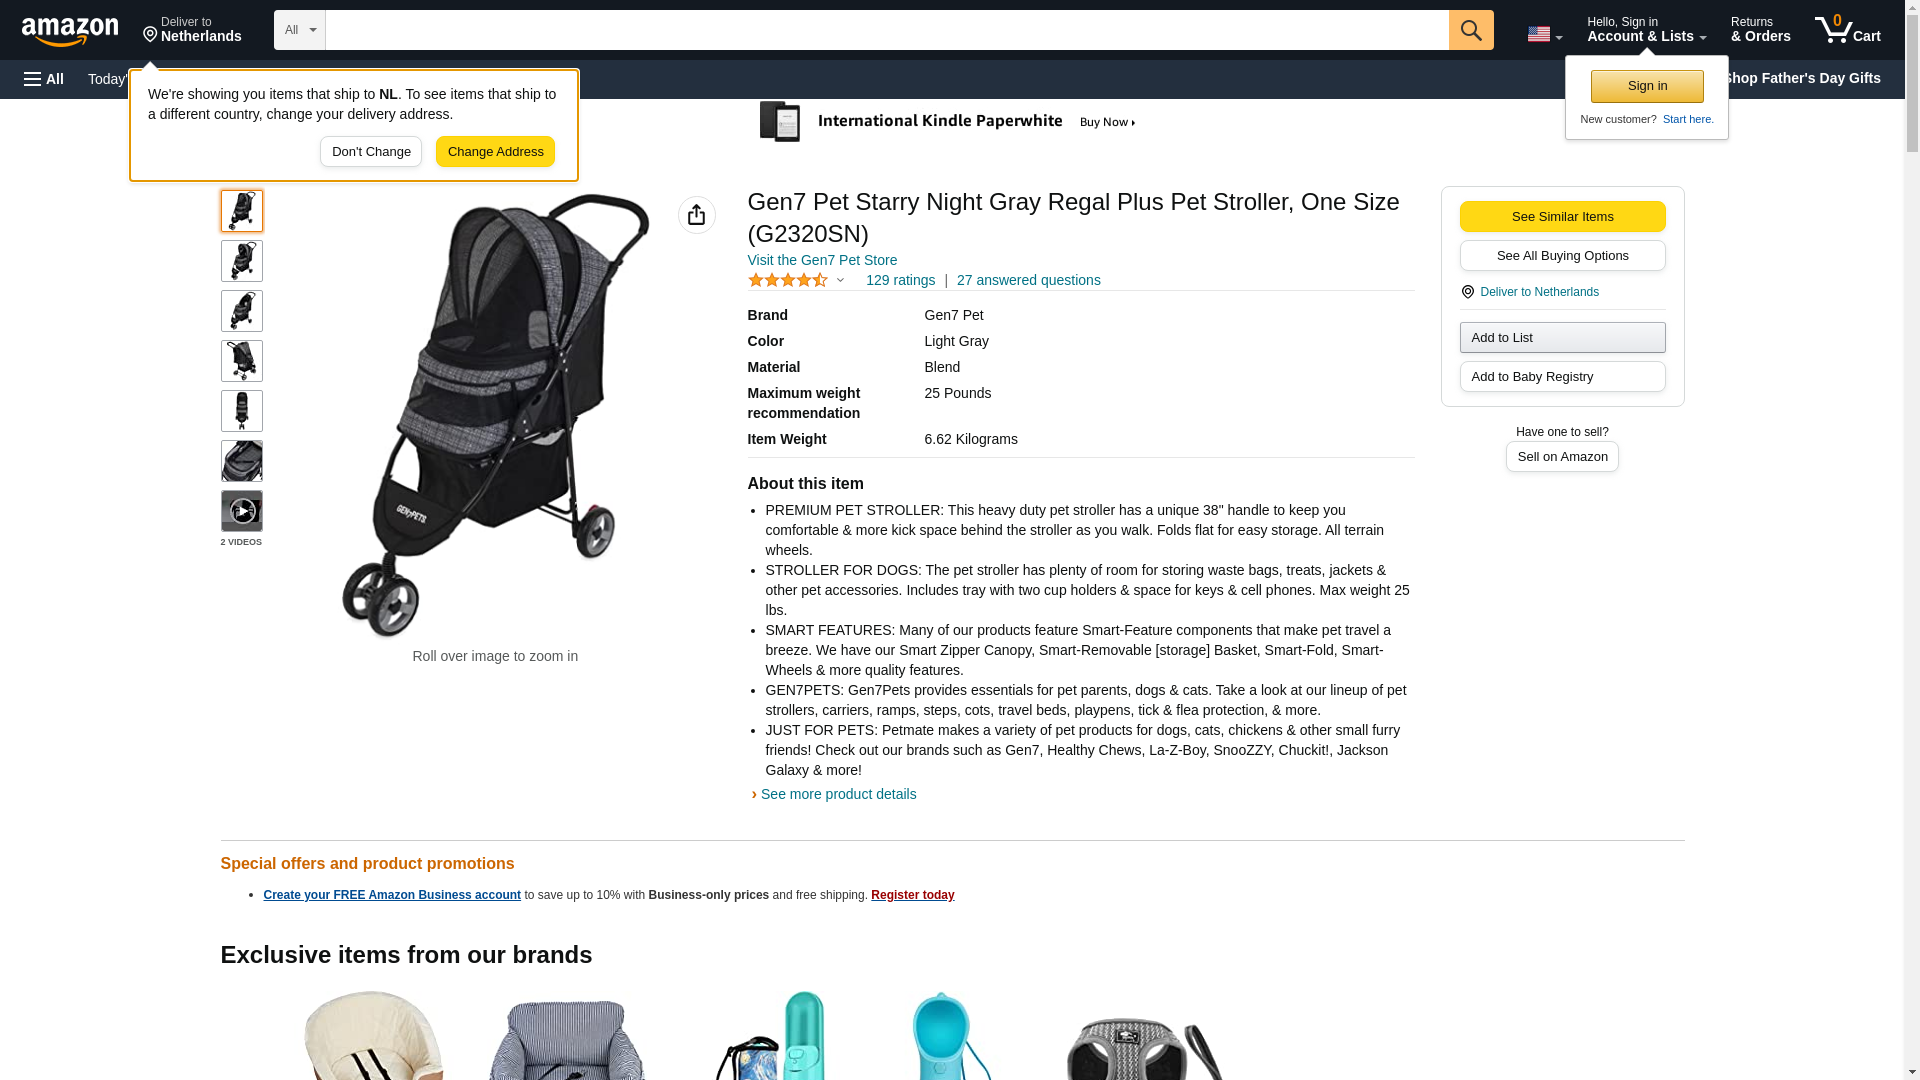The image size is (1920, 1080).
Task: Click the US flag language selector
Action: click(x=1544, y=34)
